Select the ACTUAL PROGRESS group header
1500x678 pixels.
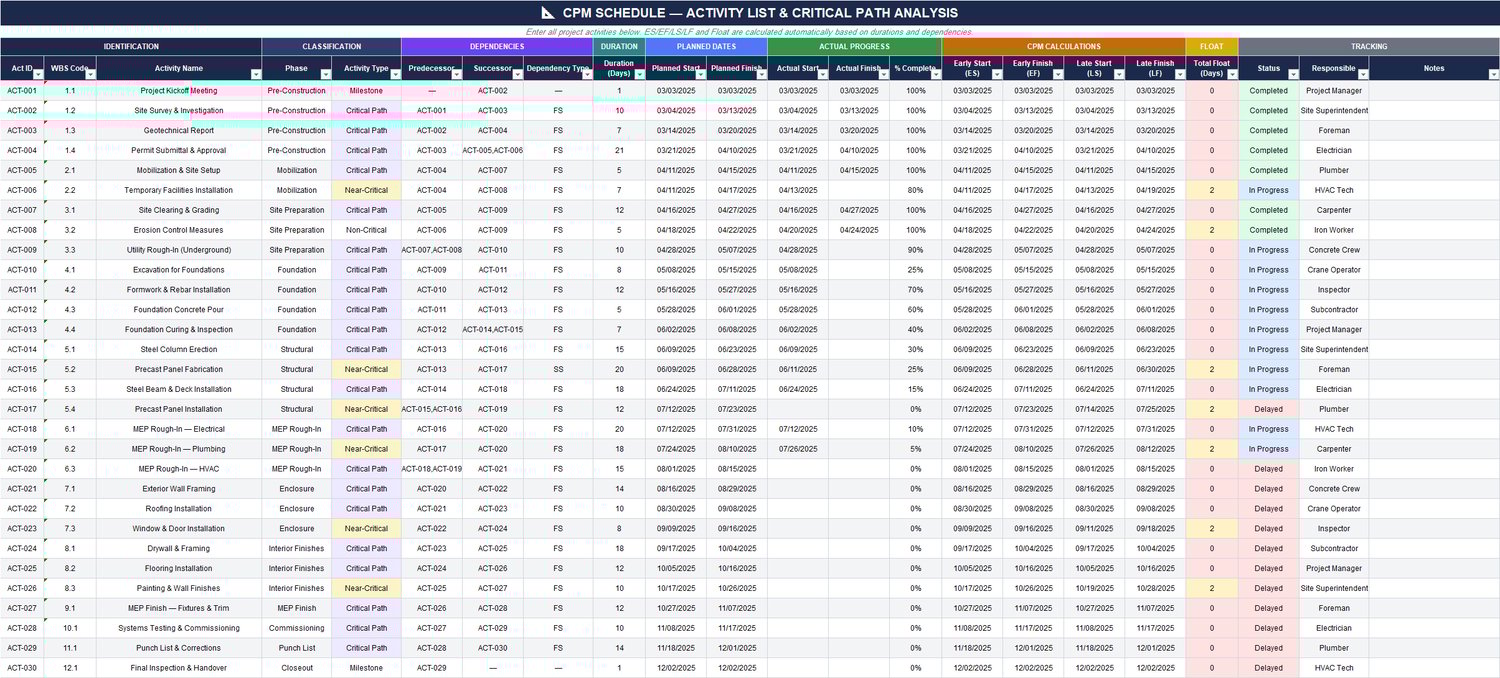coord(855,46)
